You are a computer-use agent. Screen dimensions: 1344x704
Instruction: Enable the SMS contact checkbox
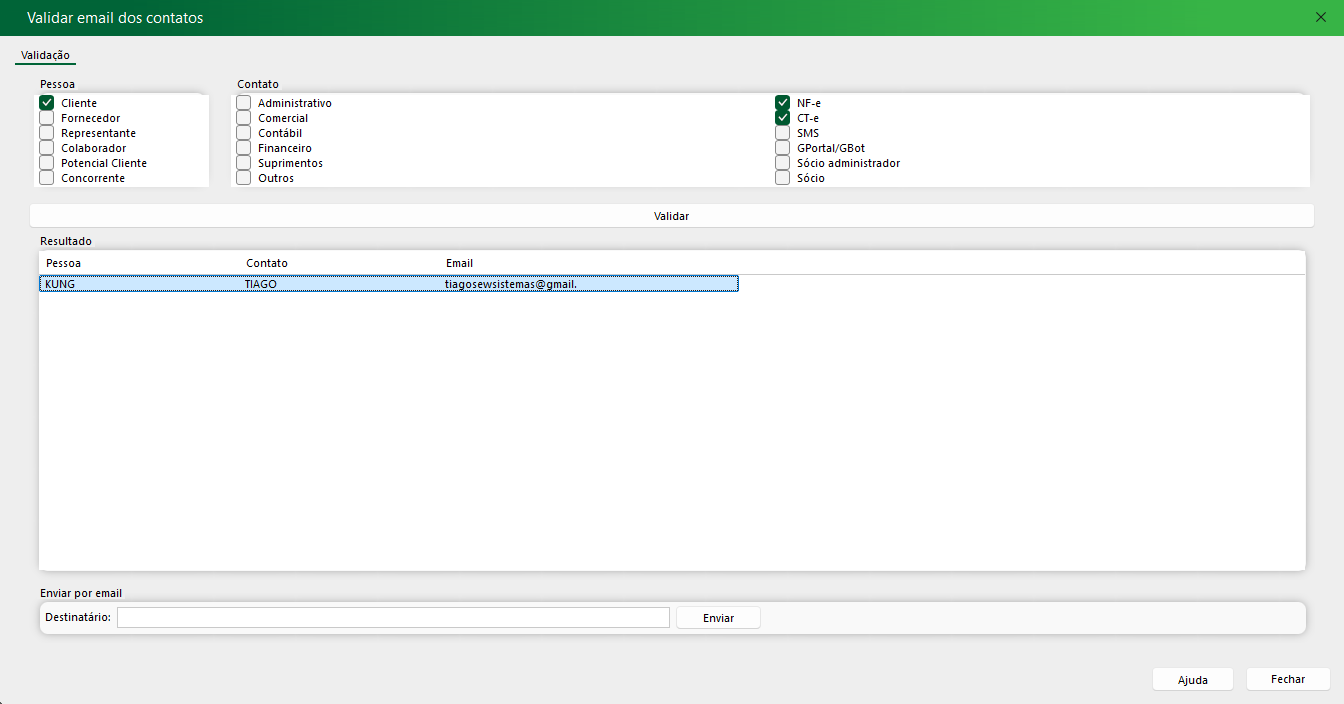(x=783, y=133)
